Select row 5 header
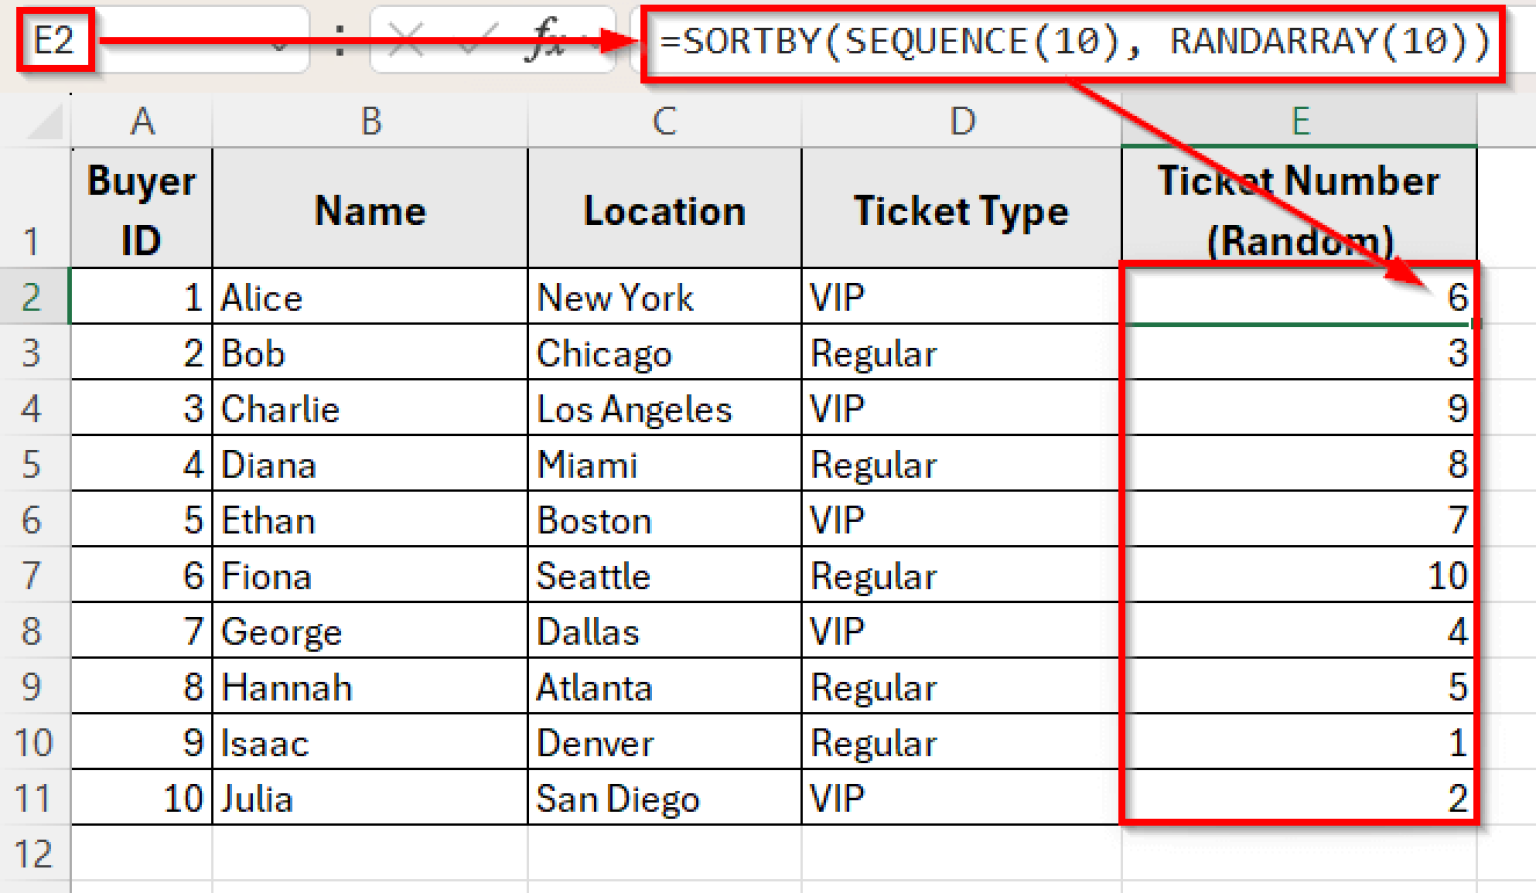This screenshot has width=1536, height=893. point(35,463)
